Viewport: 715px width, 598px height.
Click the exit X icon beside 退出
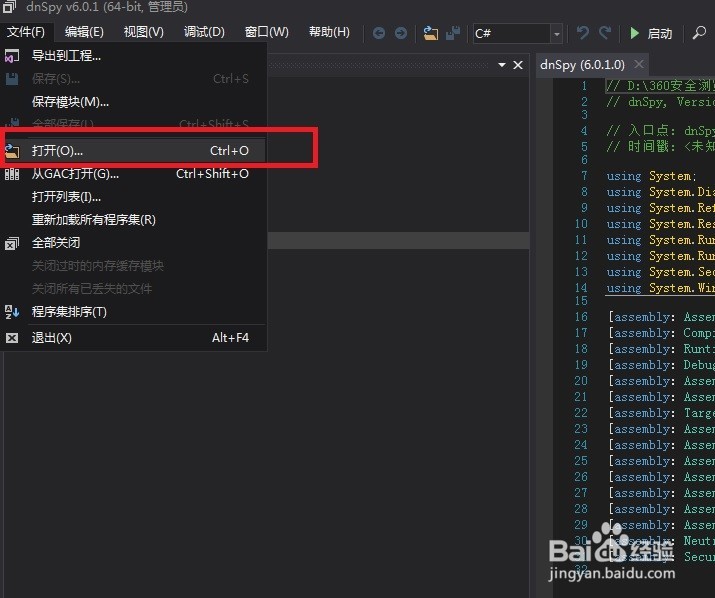click(x=12, y=338)
